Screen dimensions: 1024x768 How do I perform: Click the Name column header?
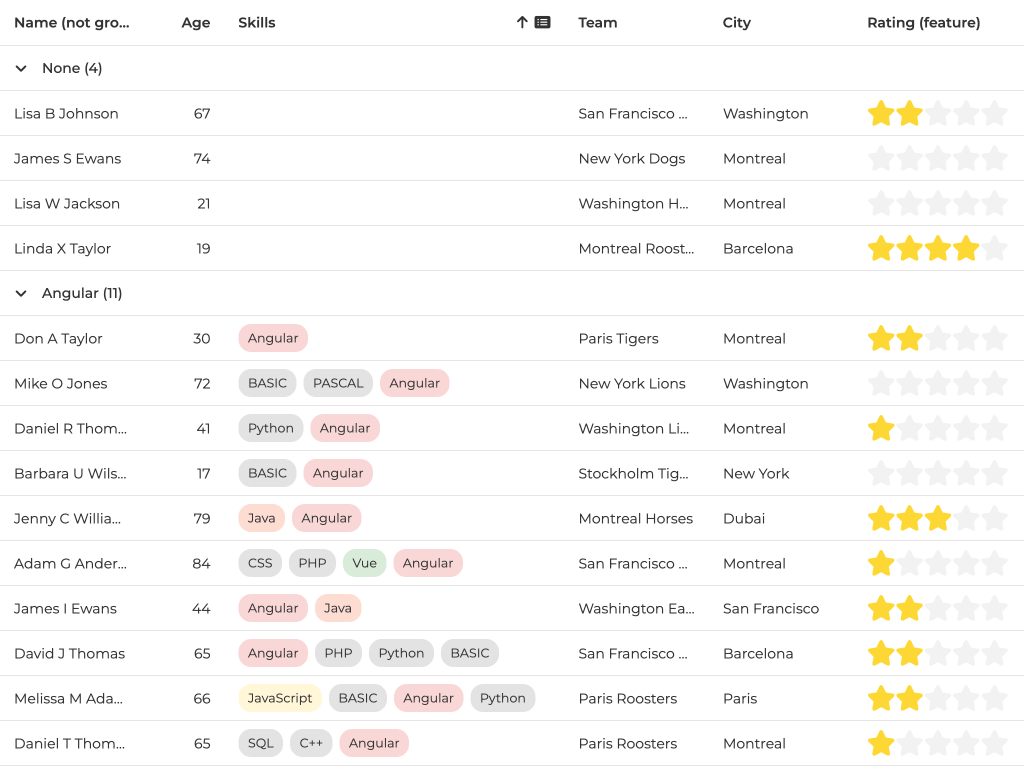point(71,22)
